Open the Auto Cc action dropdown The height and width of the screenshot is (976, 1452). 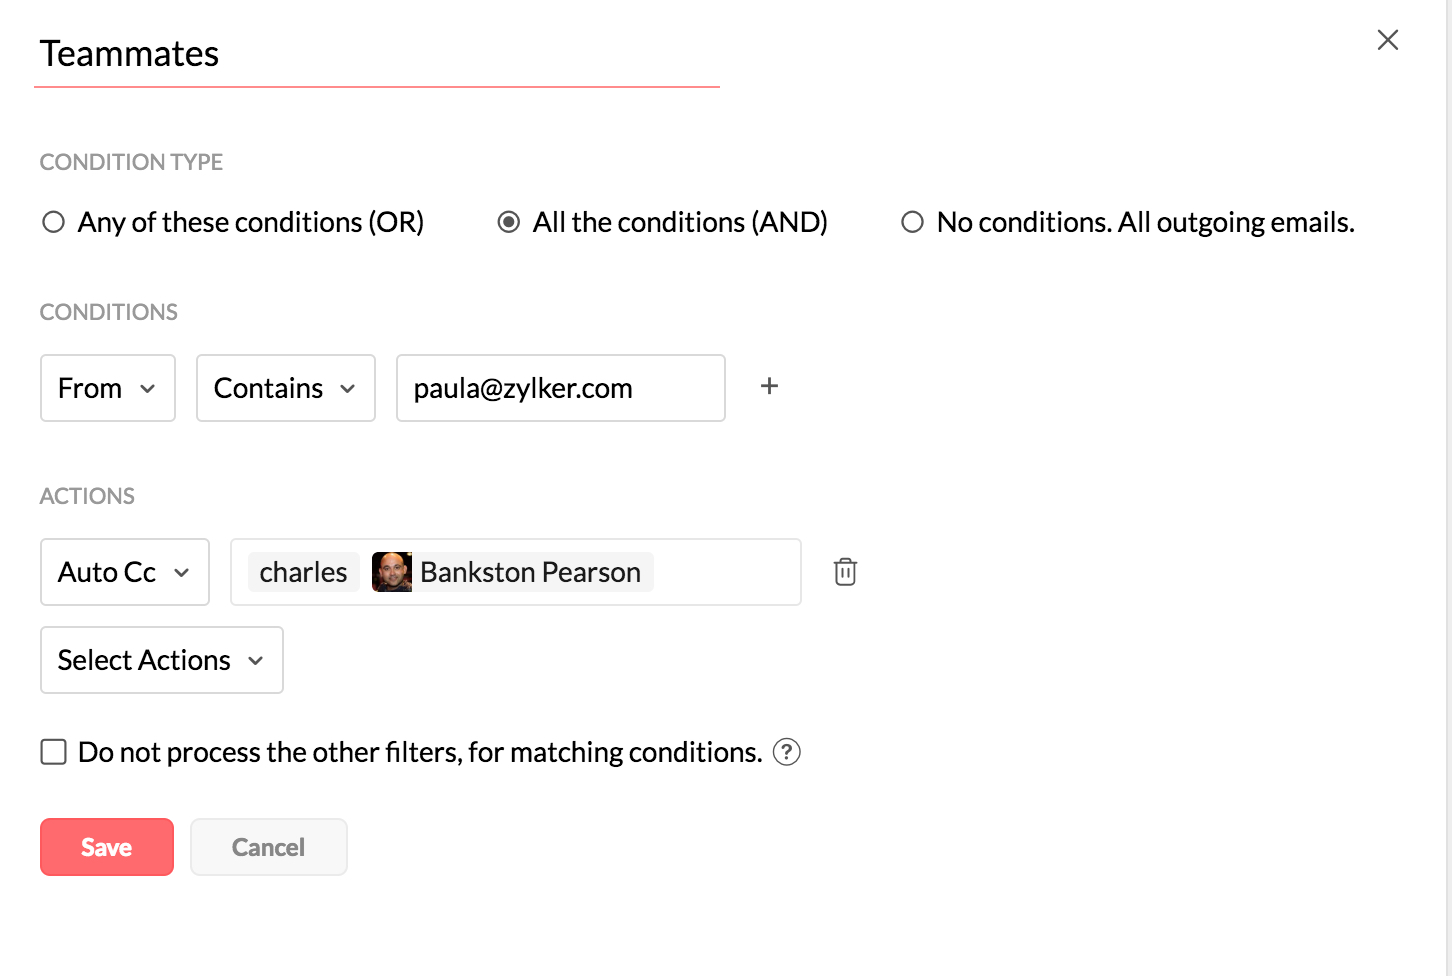(x=125, y=572)
